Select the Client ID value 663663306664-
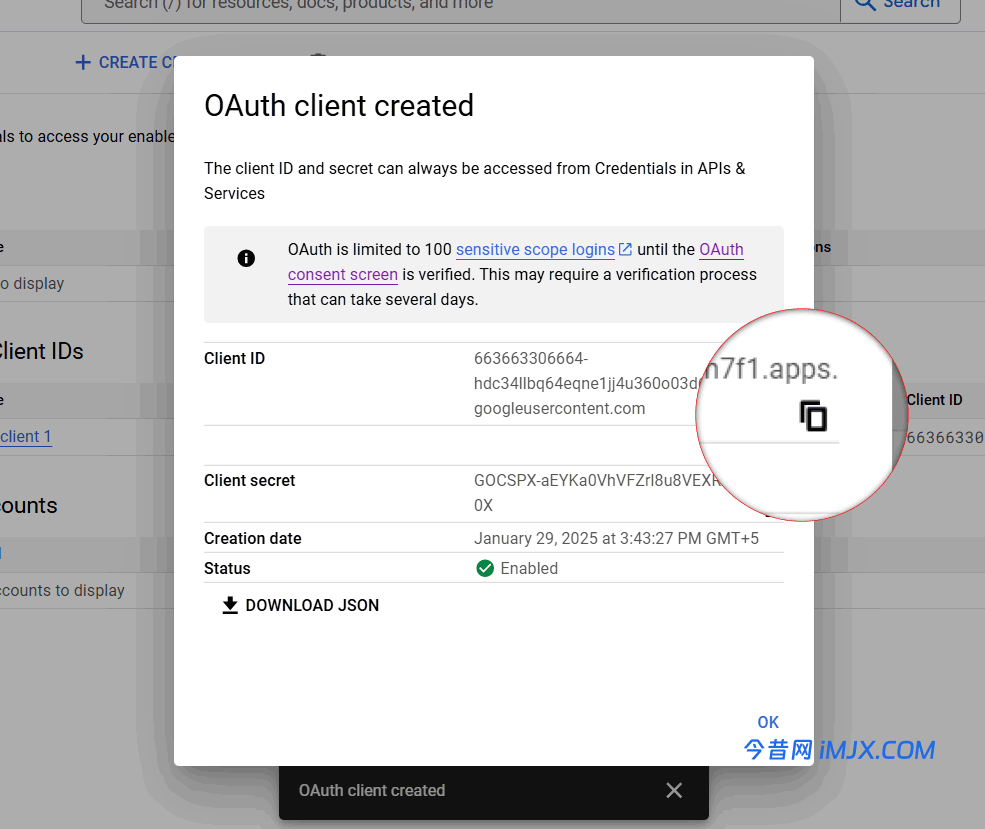Image resolution: width=985 pixels, height=829 pixels. point(531,359)
